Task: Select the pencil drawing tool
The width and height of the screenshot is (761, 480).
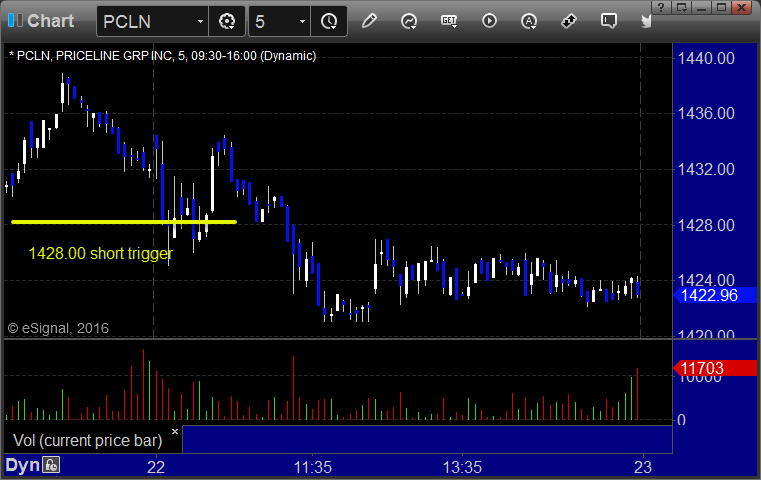Action: 369,21
